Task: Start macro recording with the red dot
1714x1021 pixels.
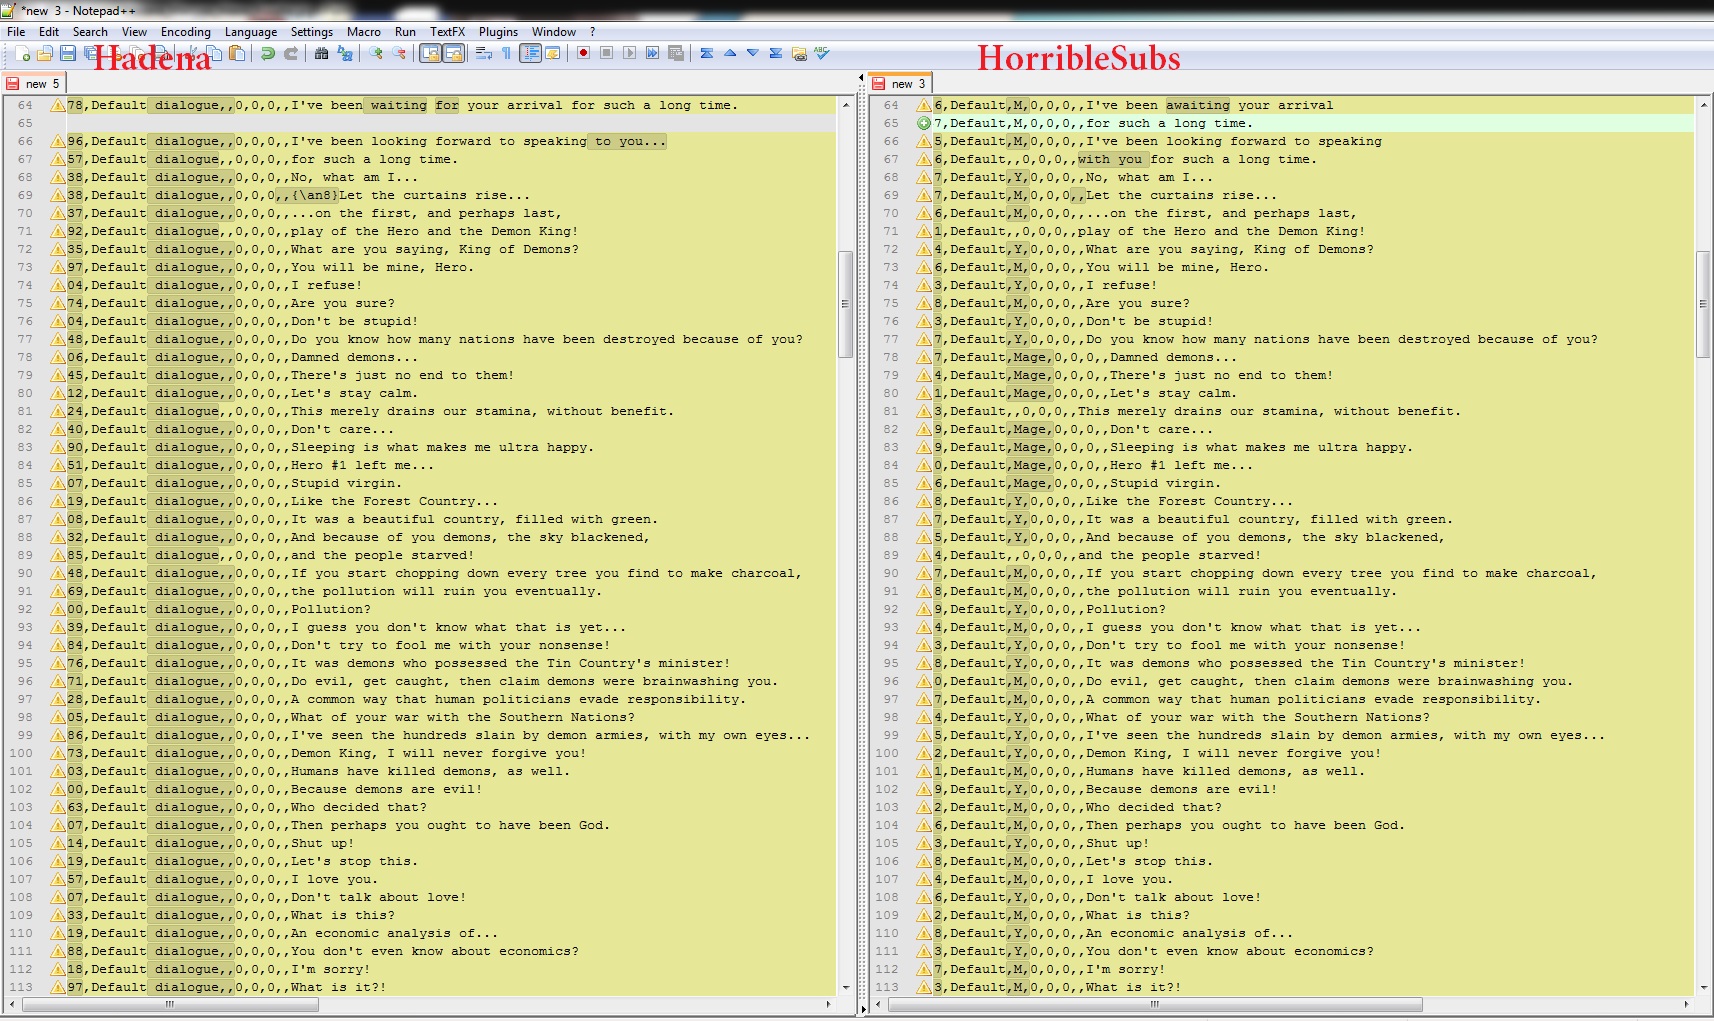Action: (583, 54)
